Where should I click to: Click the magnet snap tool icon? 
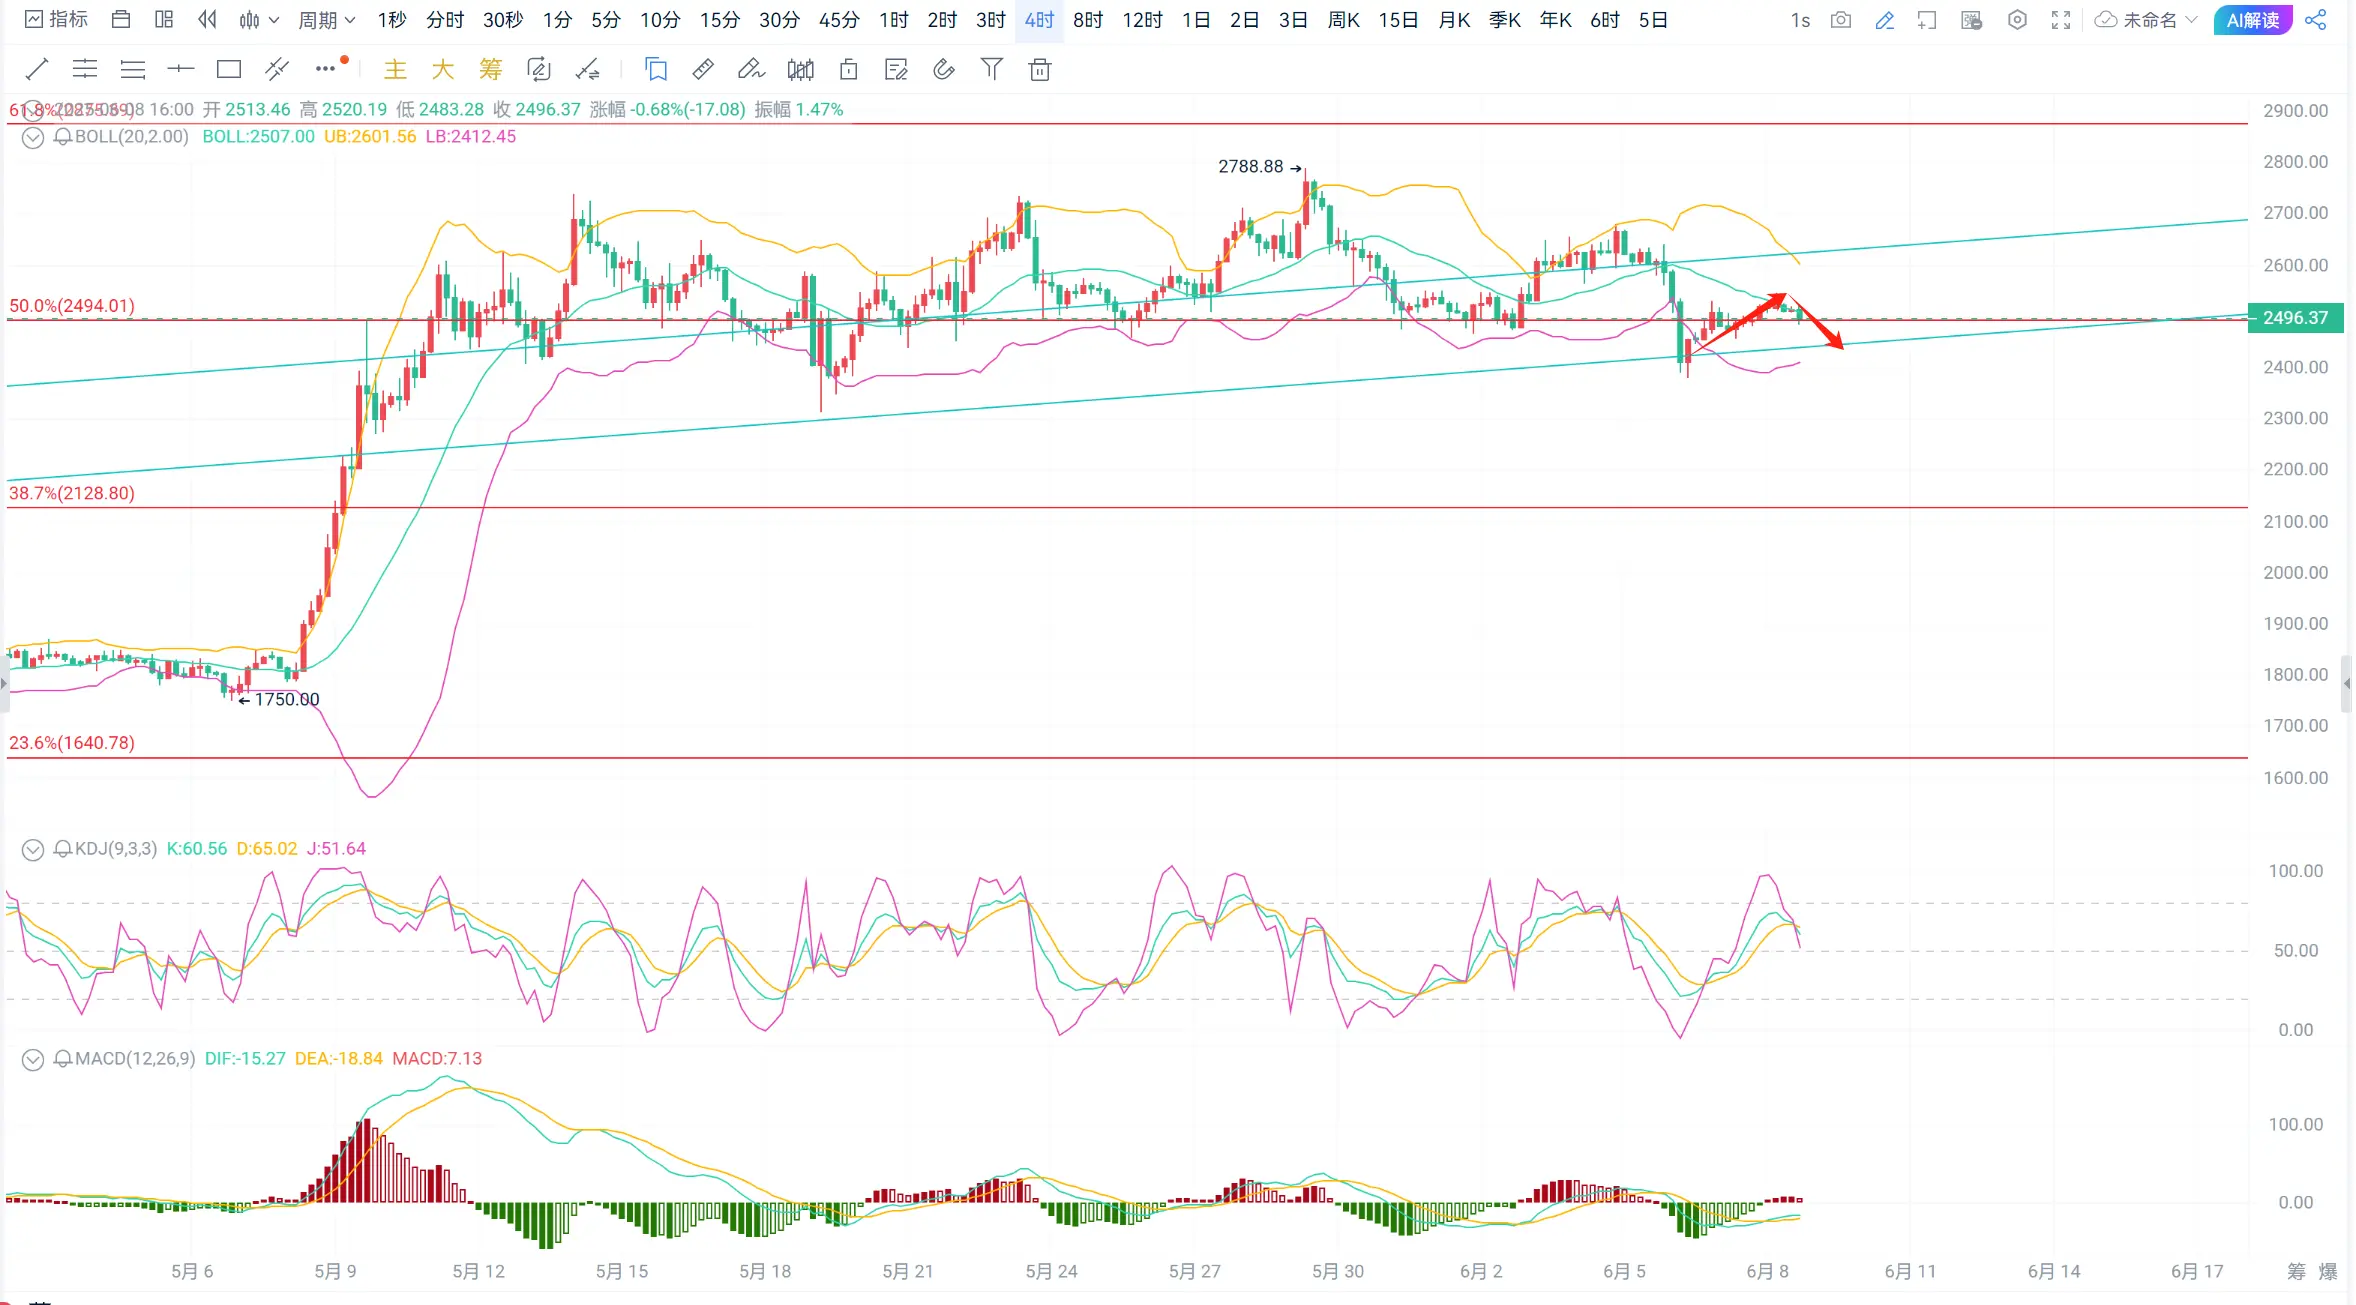click(944, 69)
